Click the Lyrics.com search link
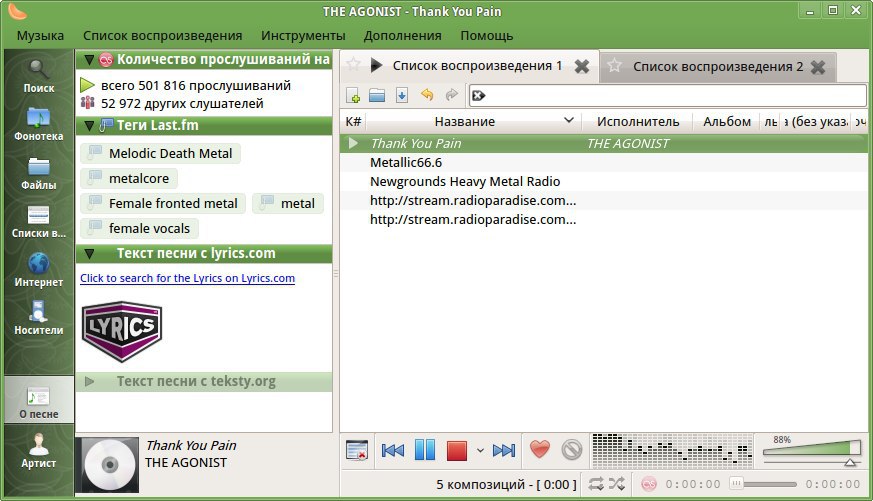Image resolution: width=873 pixels, height=501 pixels. click(x=188, y=278)
